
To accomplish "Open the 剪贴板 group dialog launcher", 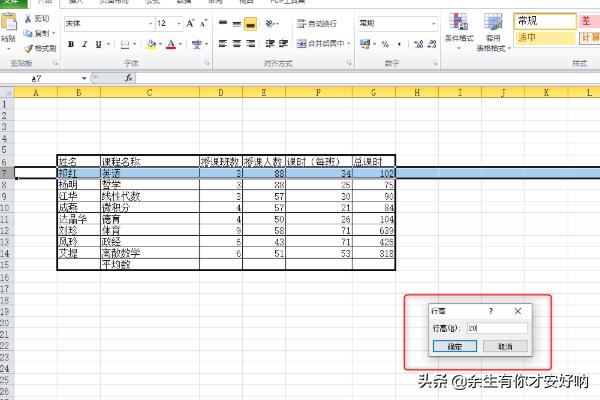I will [56, 63].
